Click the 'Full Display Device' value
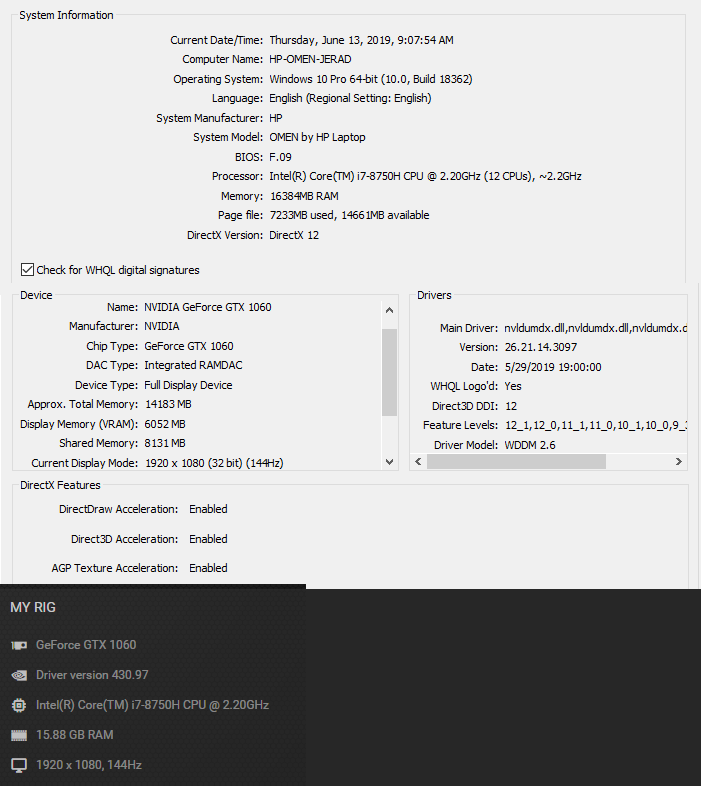The width and height of the screenshot is (701, 786). pyautogui.click(x=188, y=385)
